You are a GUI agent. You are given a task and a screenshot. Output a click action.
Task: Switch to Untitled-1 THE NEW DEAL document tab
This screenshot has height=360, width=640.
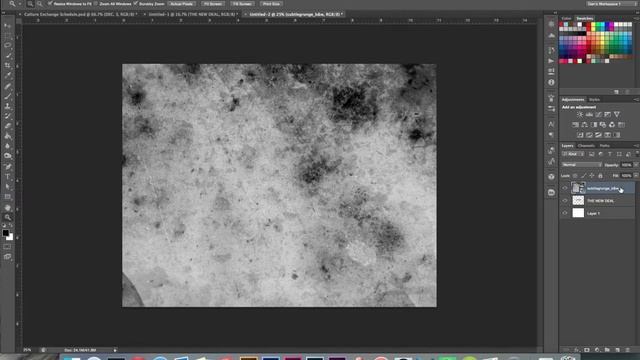coord(193,14)
